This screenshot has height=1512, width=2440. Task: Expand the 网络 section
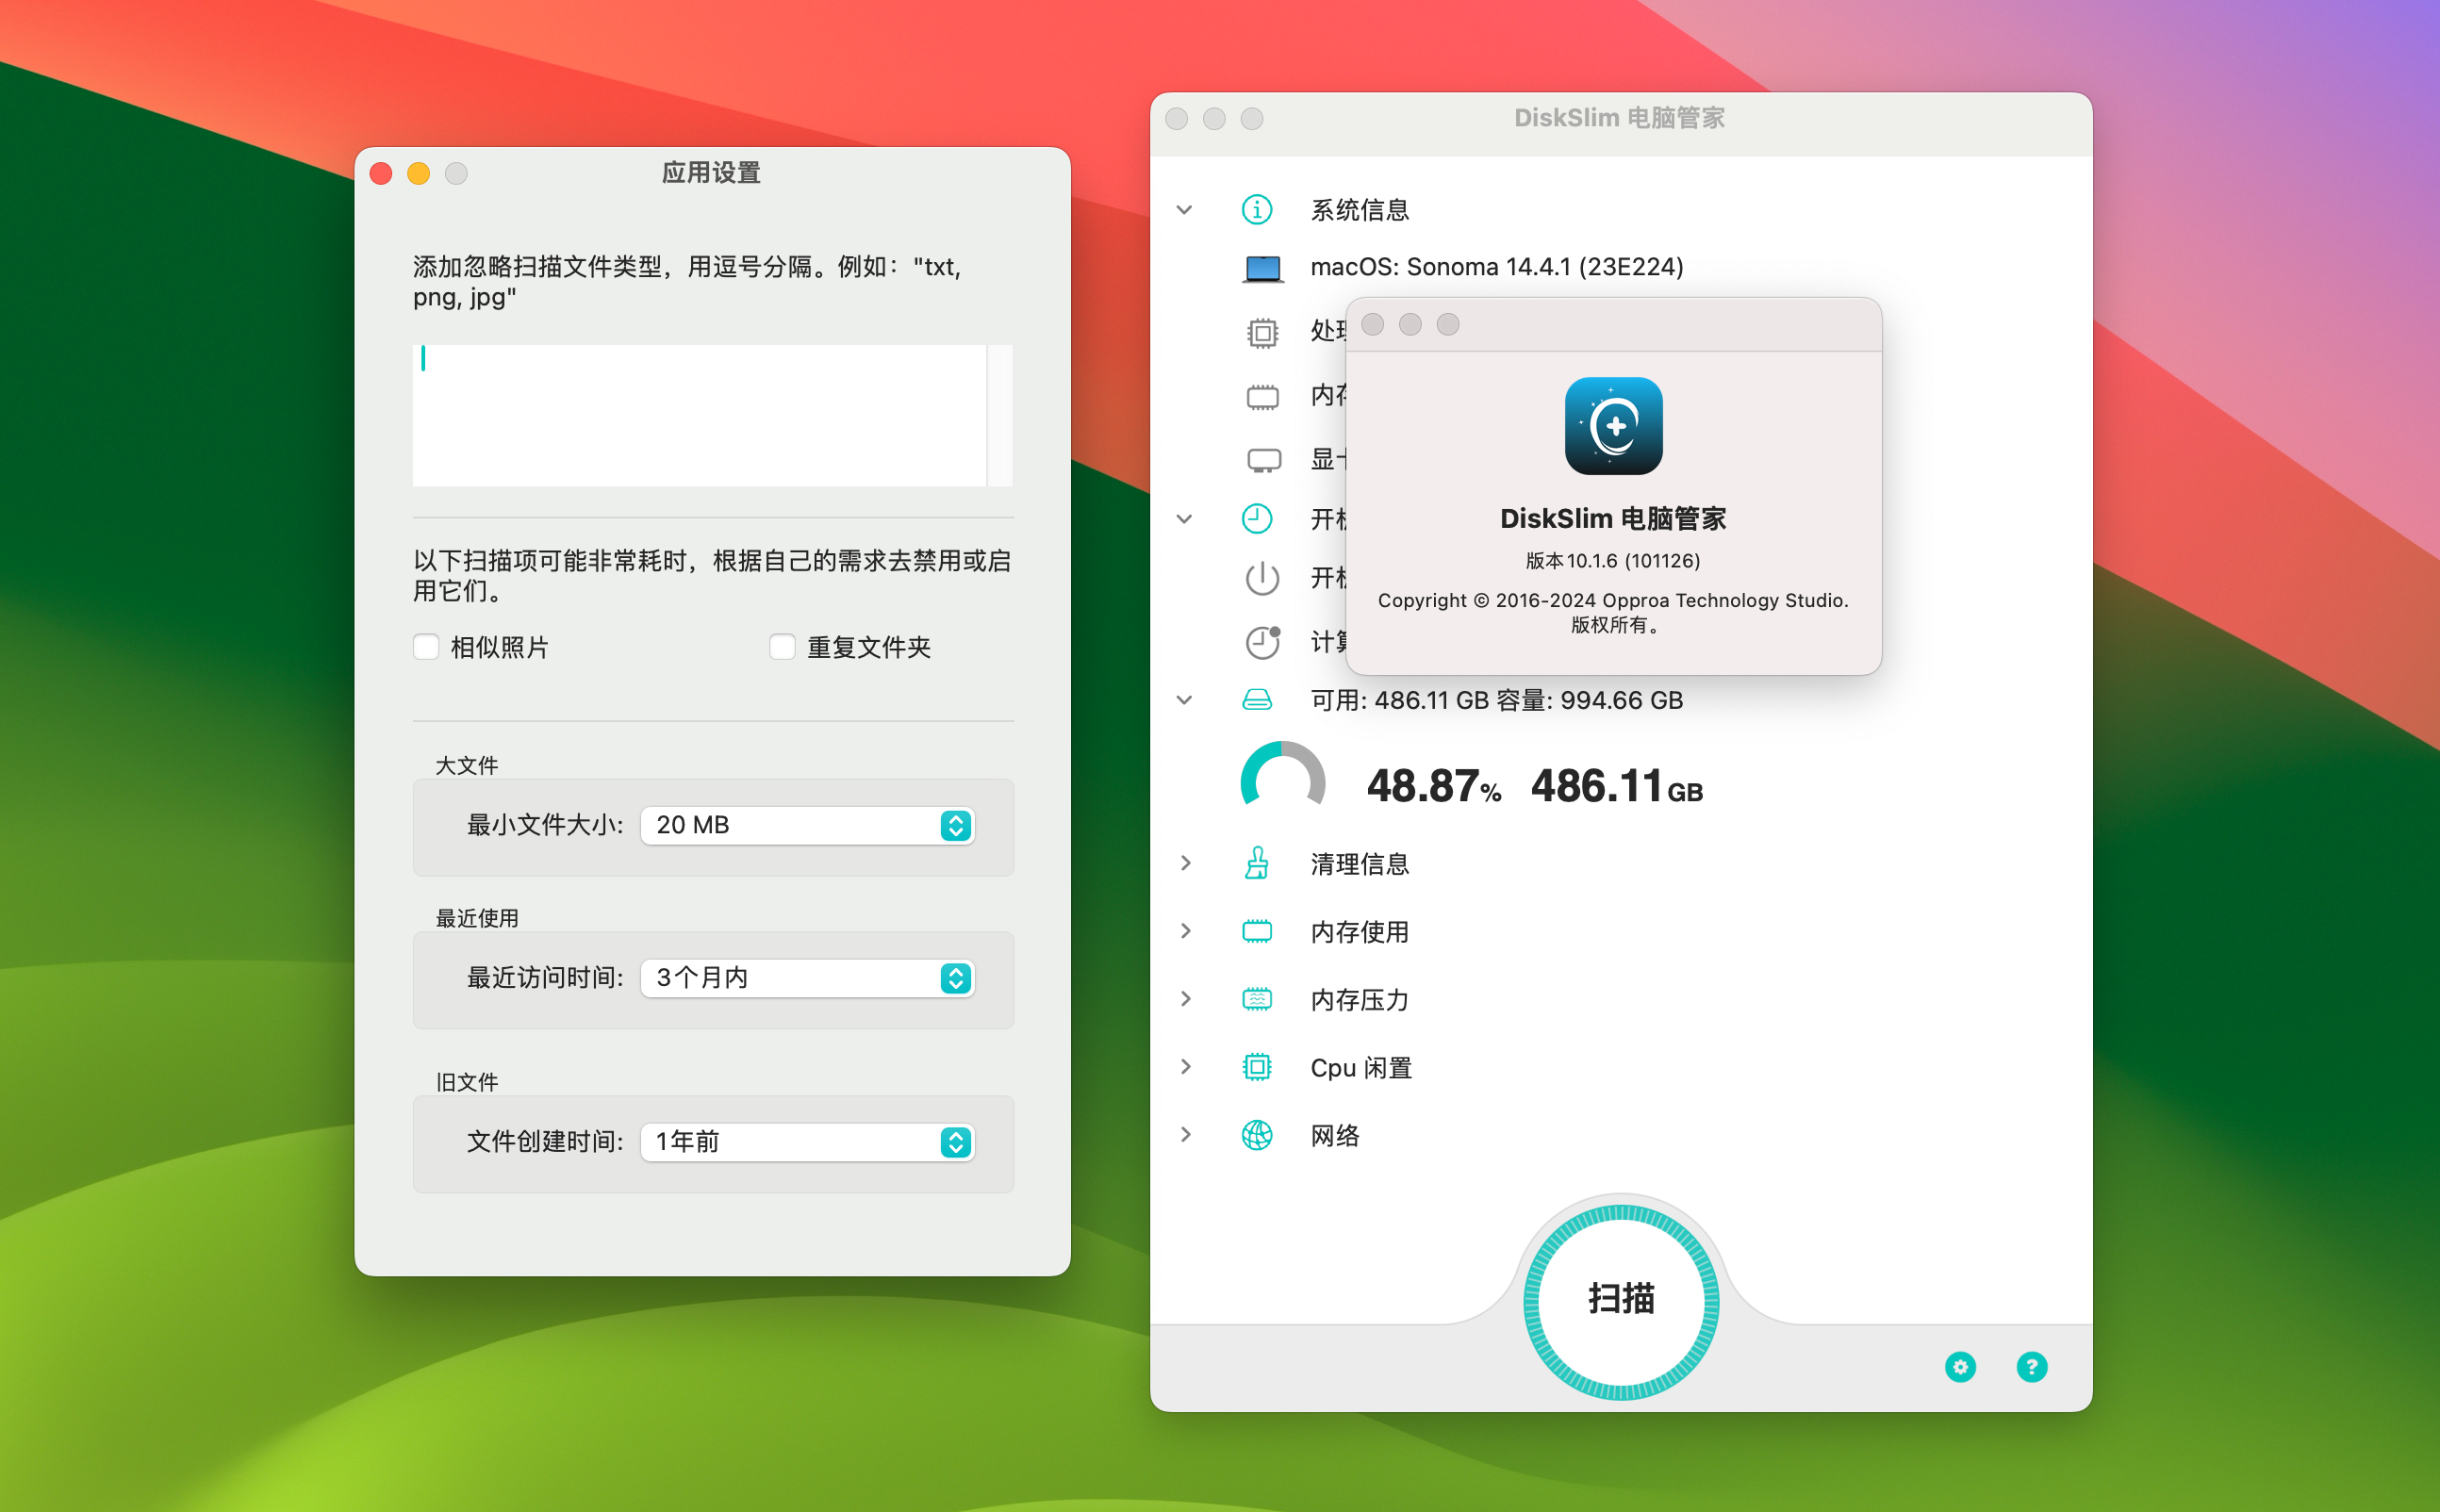click(x=1185, y=1135)
